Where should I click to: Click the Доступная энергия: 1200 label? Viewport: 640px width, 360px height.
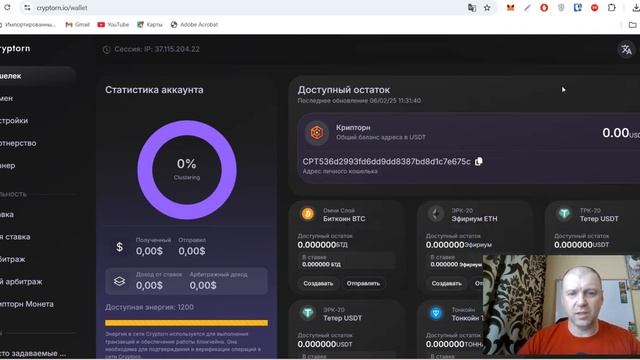tap(149, 307)
